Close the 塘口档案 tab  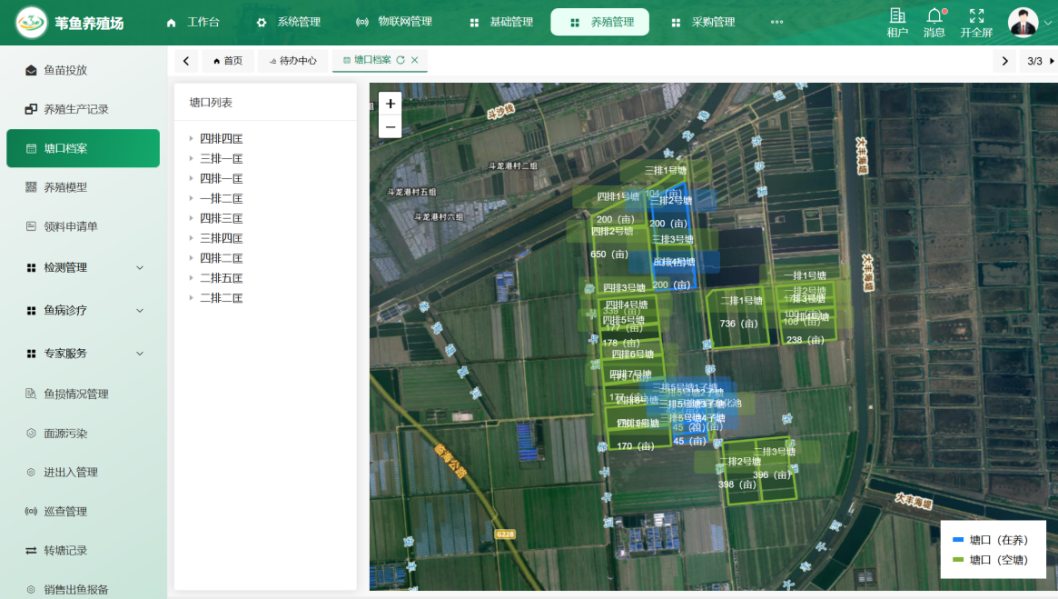pos(415,60)
